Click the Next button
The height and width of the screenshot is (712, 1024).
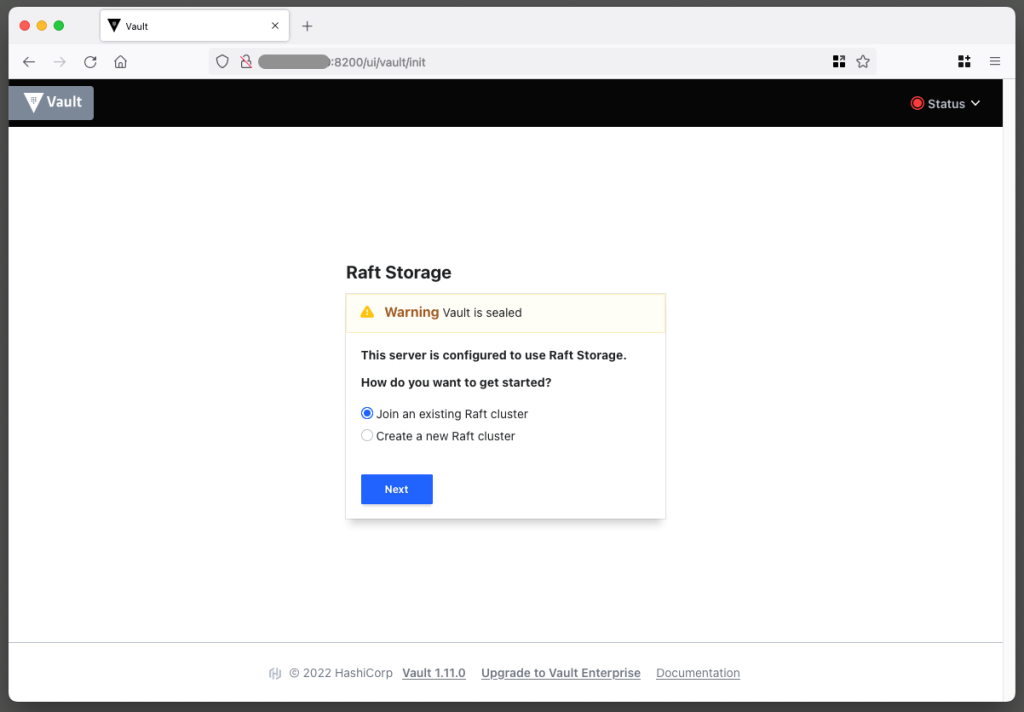[396, 489]
